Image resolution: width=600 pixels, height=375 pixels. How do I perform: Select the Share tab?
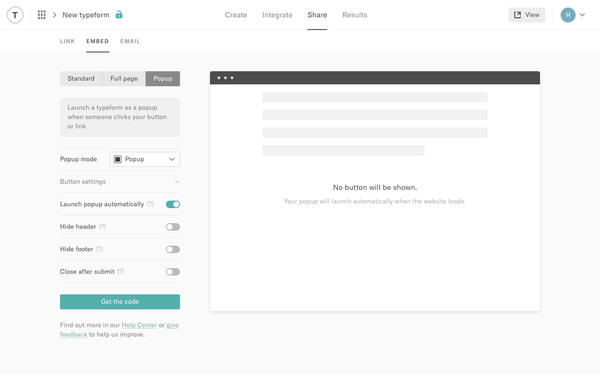click(x=317, y=15)
